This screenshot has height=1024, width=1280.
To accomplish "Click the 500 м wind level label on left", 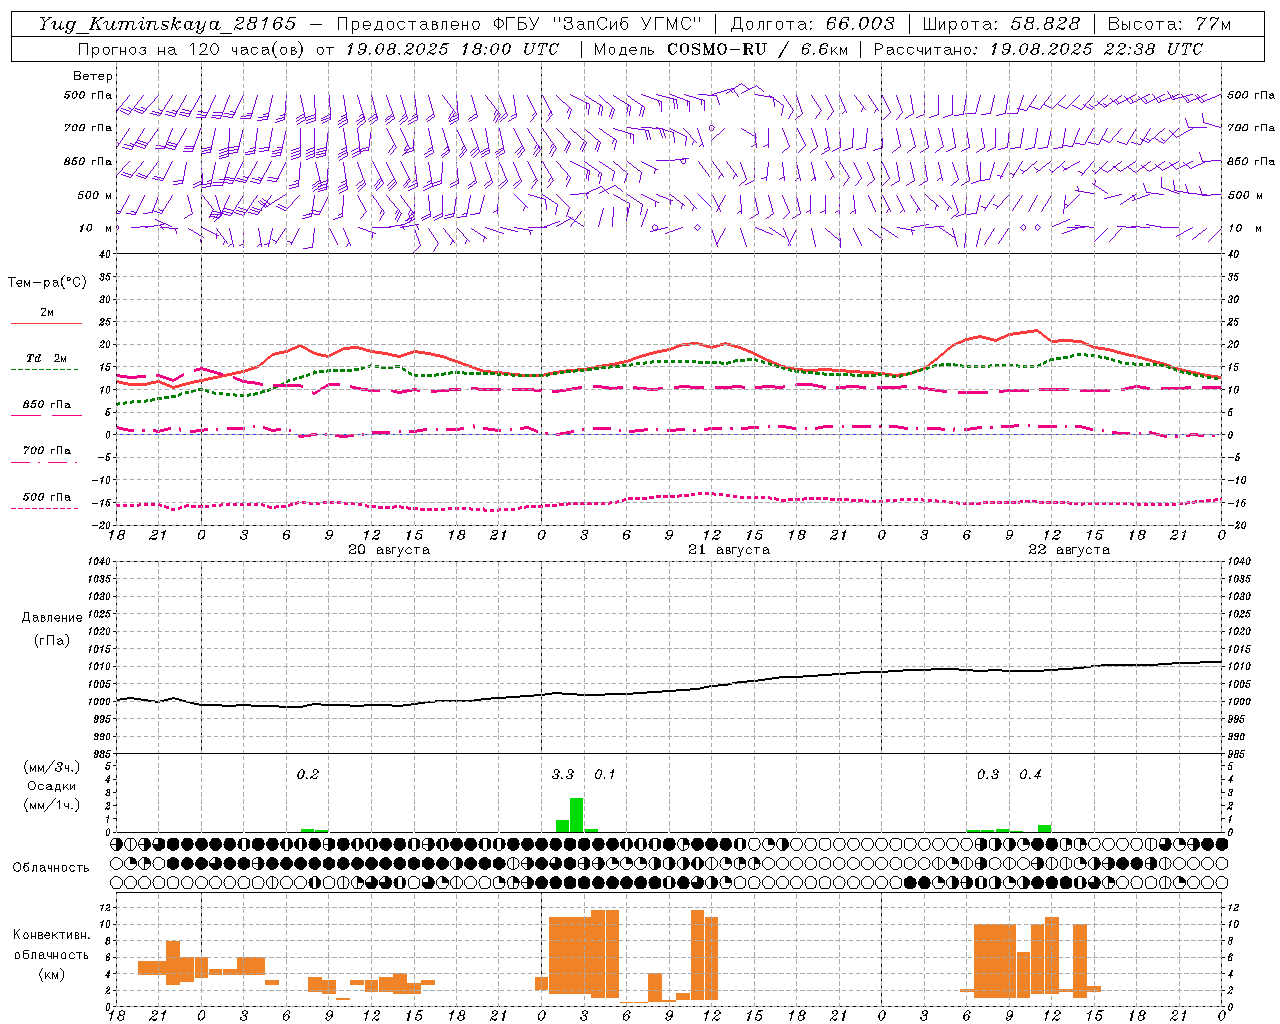I will pyautogui.click(x=95, y=195).
